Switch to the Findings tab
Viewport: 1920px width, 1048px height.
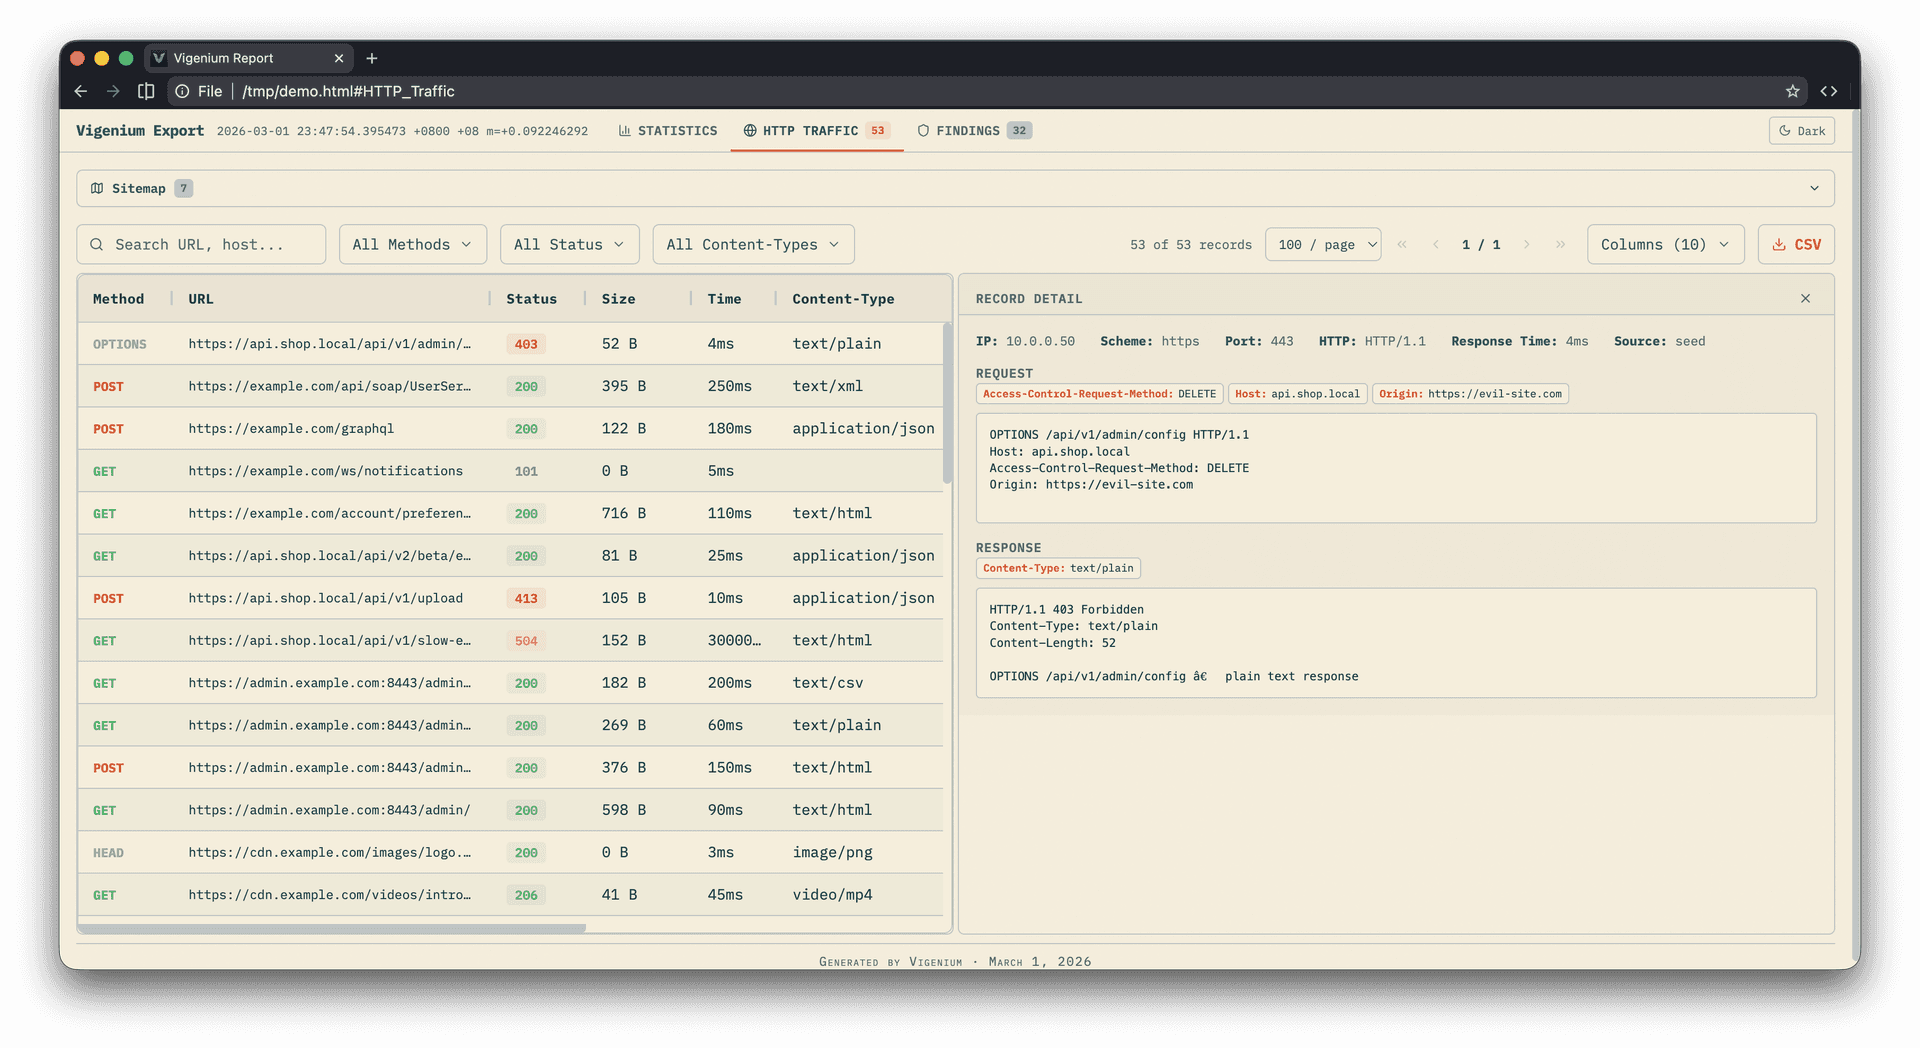tap(974, 131)
